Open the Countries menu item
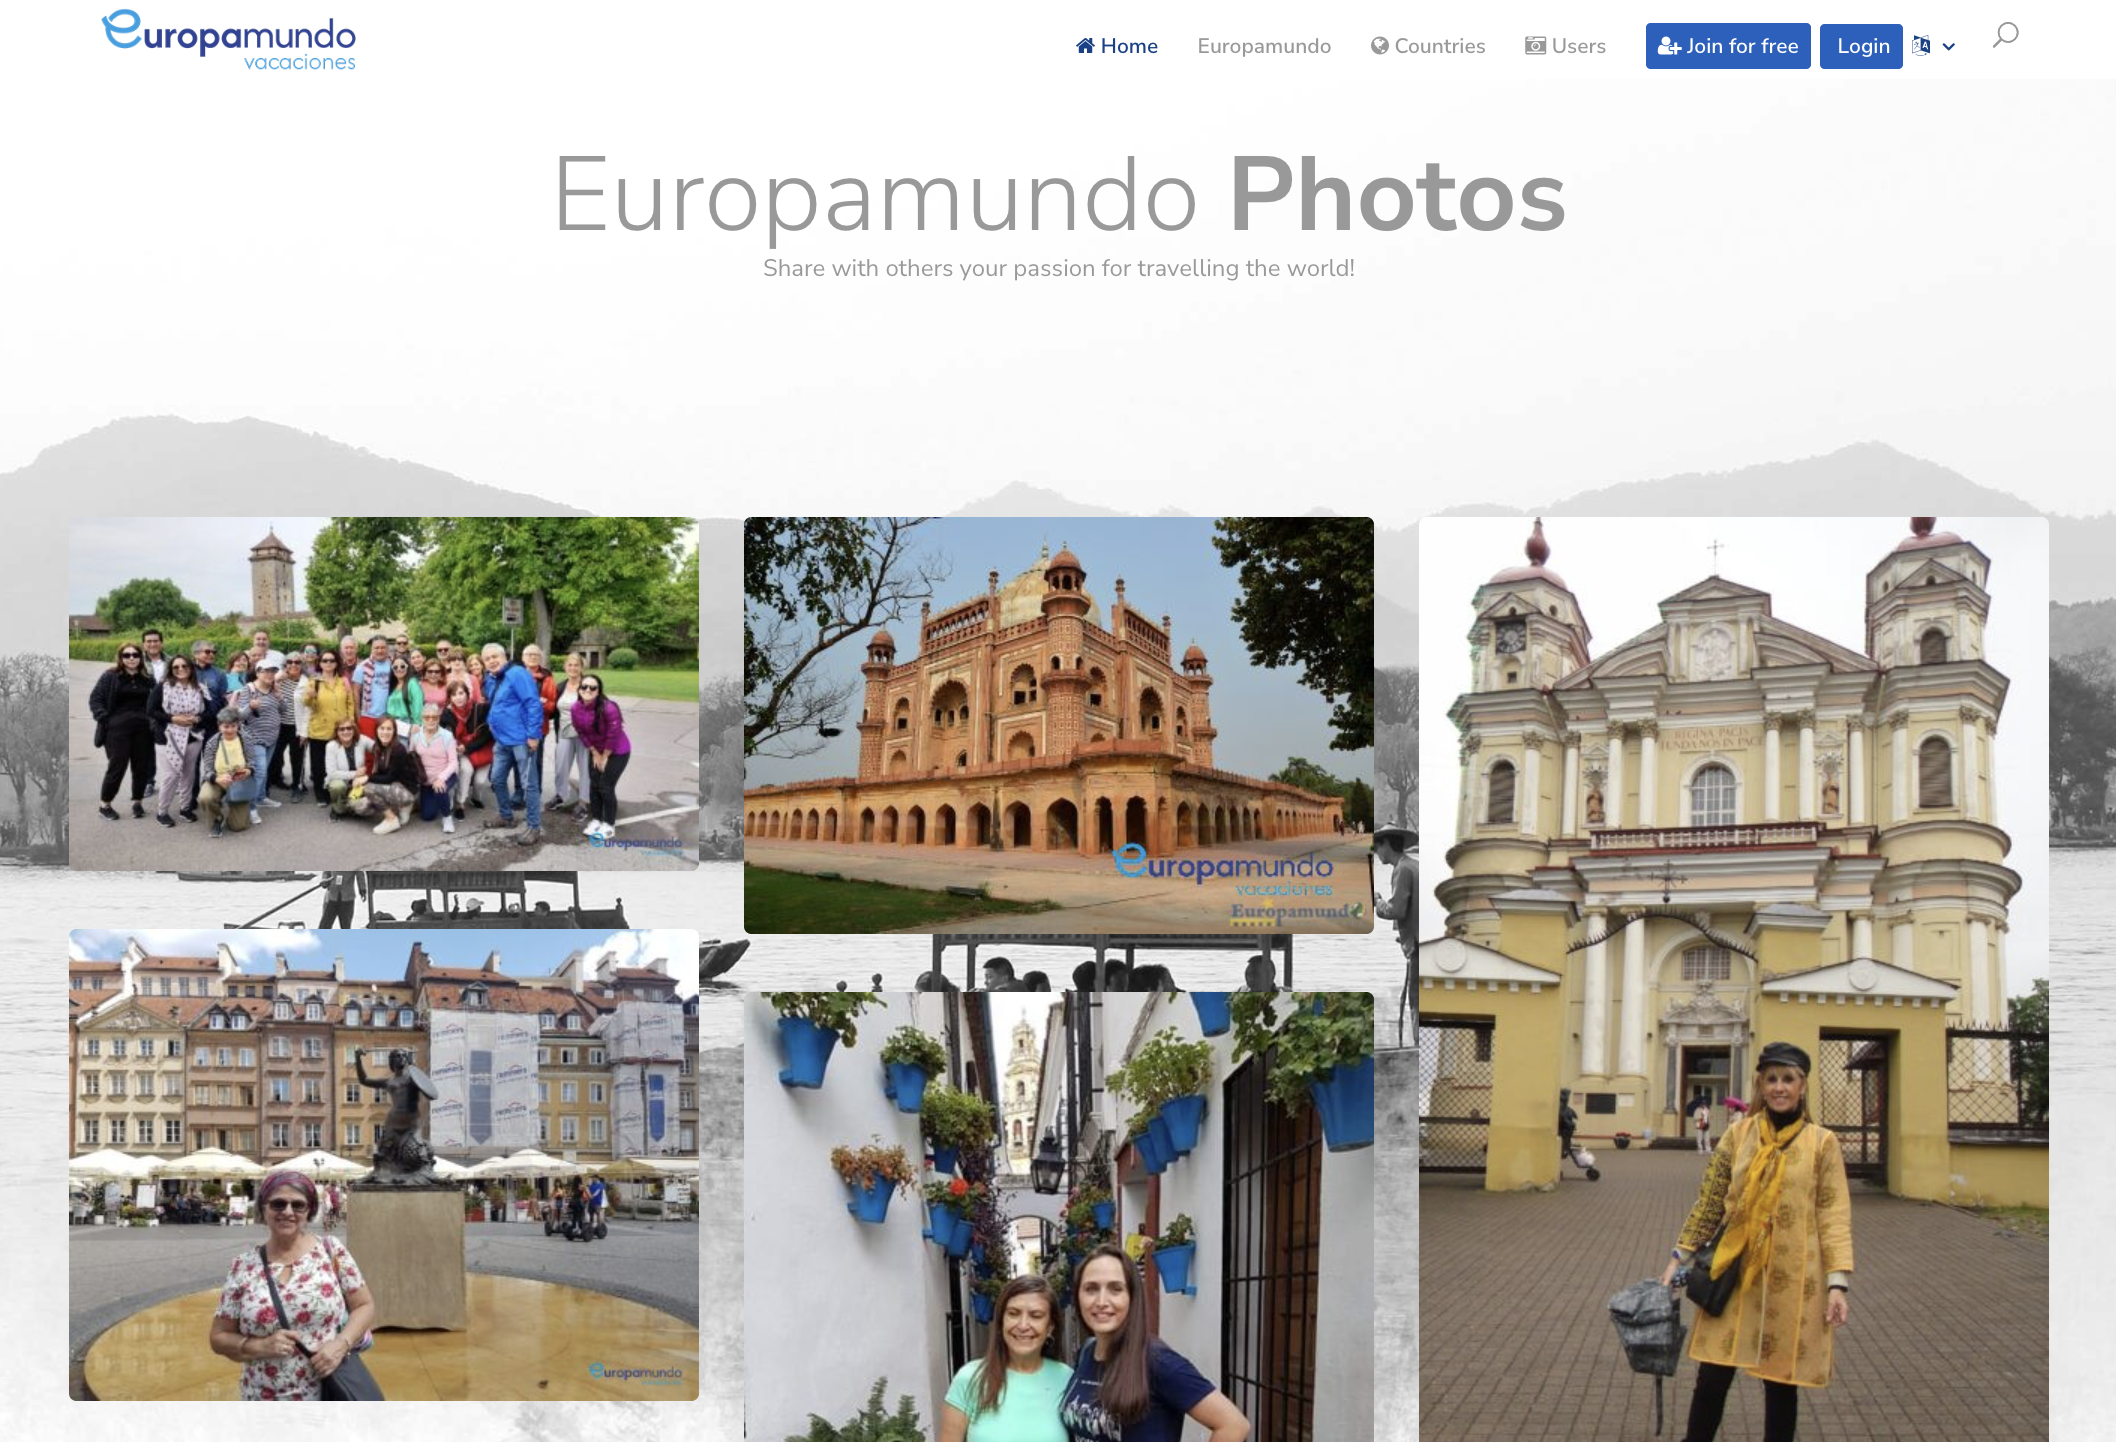 click(1427, 46)
